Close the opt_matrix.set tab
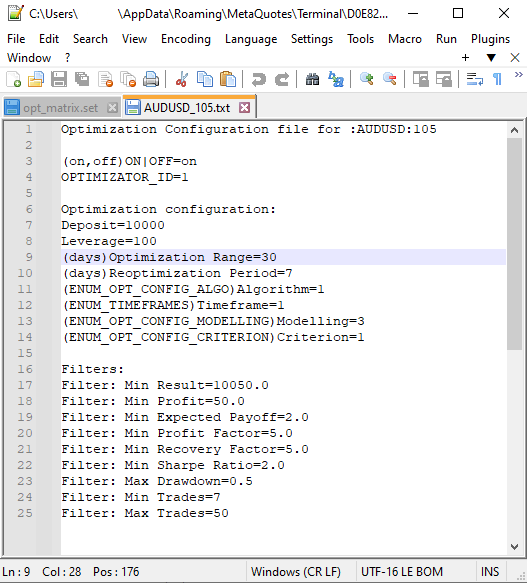Image resolution: width=527 pixels, height=583 pixels. point(112,108)
